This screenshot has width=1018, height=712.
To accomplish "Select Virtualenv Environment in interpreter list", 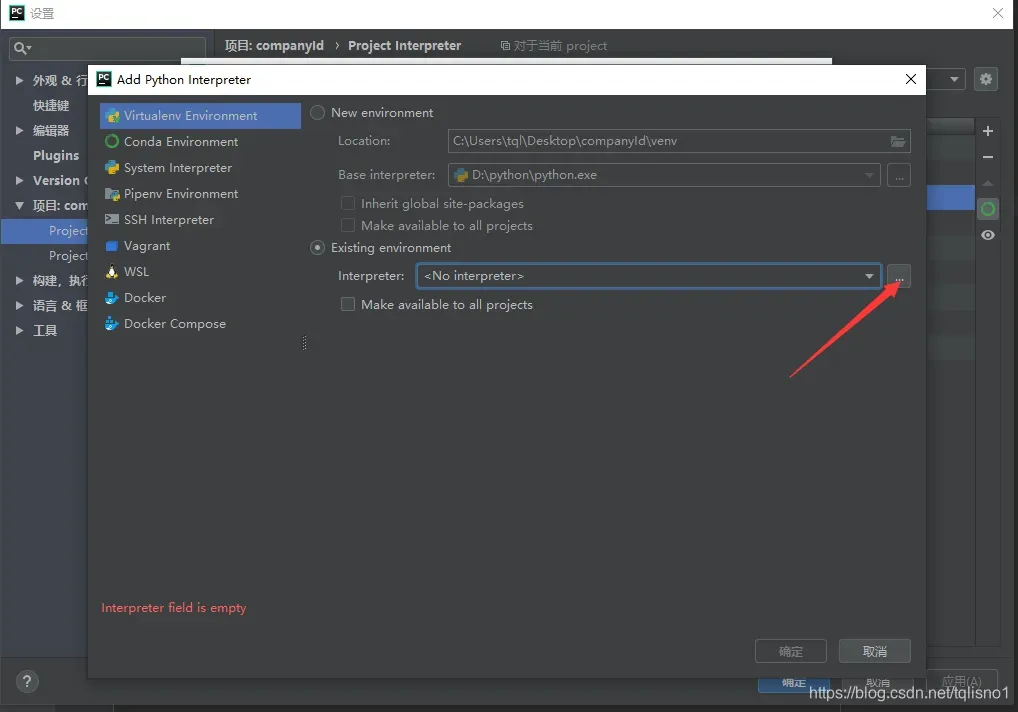I will (200, 116).
